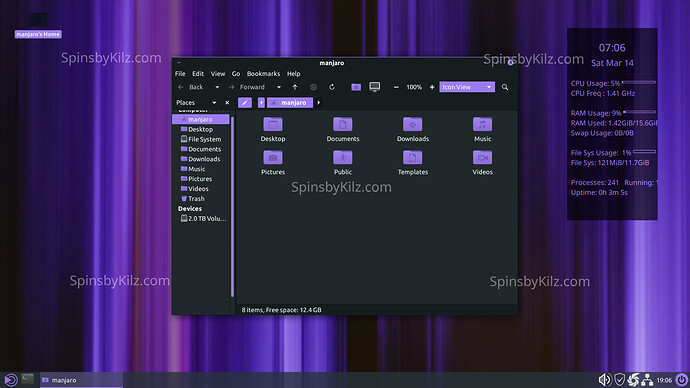Open the Downloads folder icon
690x388 pixels.
click(412, 124)
